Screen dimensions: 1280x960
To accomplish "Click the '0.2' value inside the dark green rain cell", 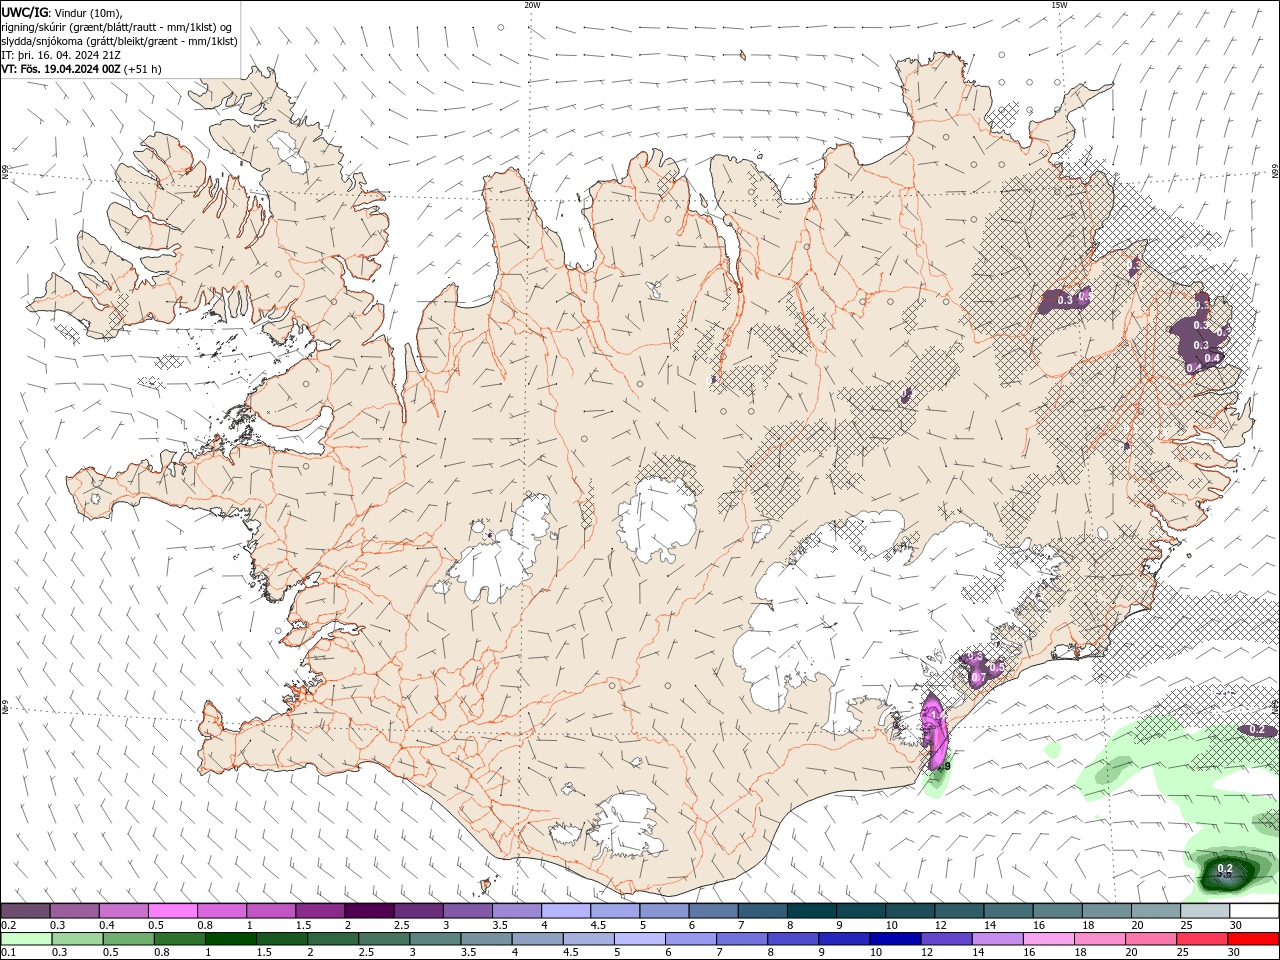I will click(x=1225, y=867).
